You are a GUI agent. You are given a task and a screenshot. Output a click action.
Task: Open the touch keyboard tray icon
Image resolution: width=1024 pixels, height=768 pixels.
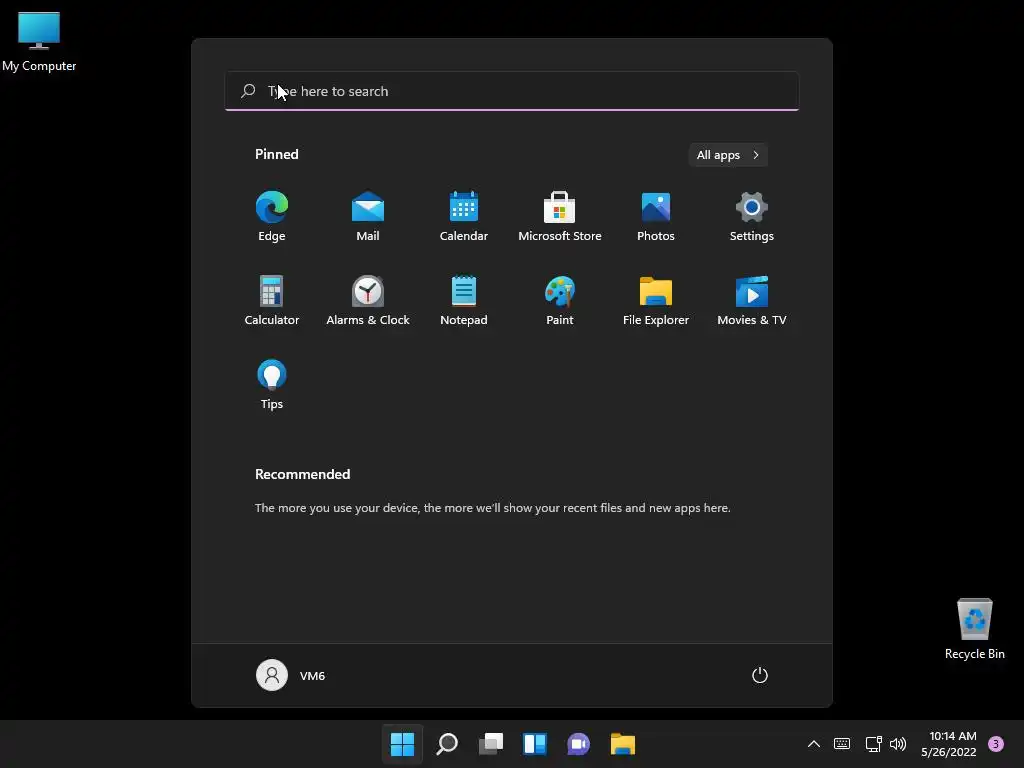pos(842,744)
